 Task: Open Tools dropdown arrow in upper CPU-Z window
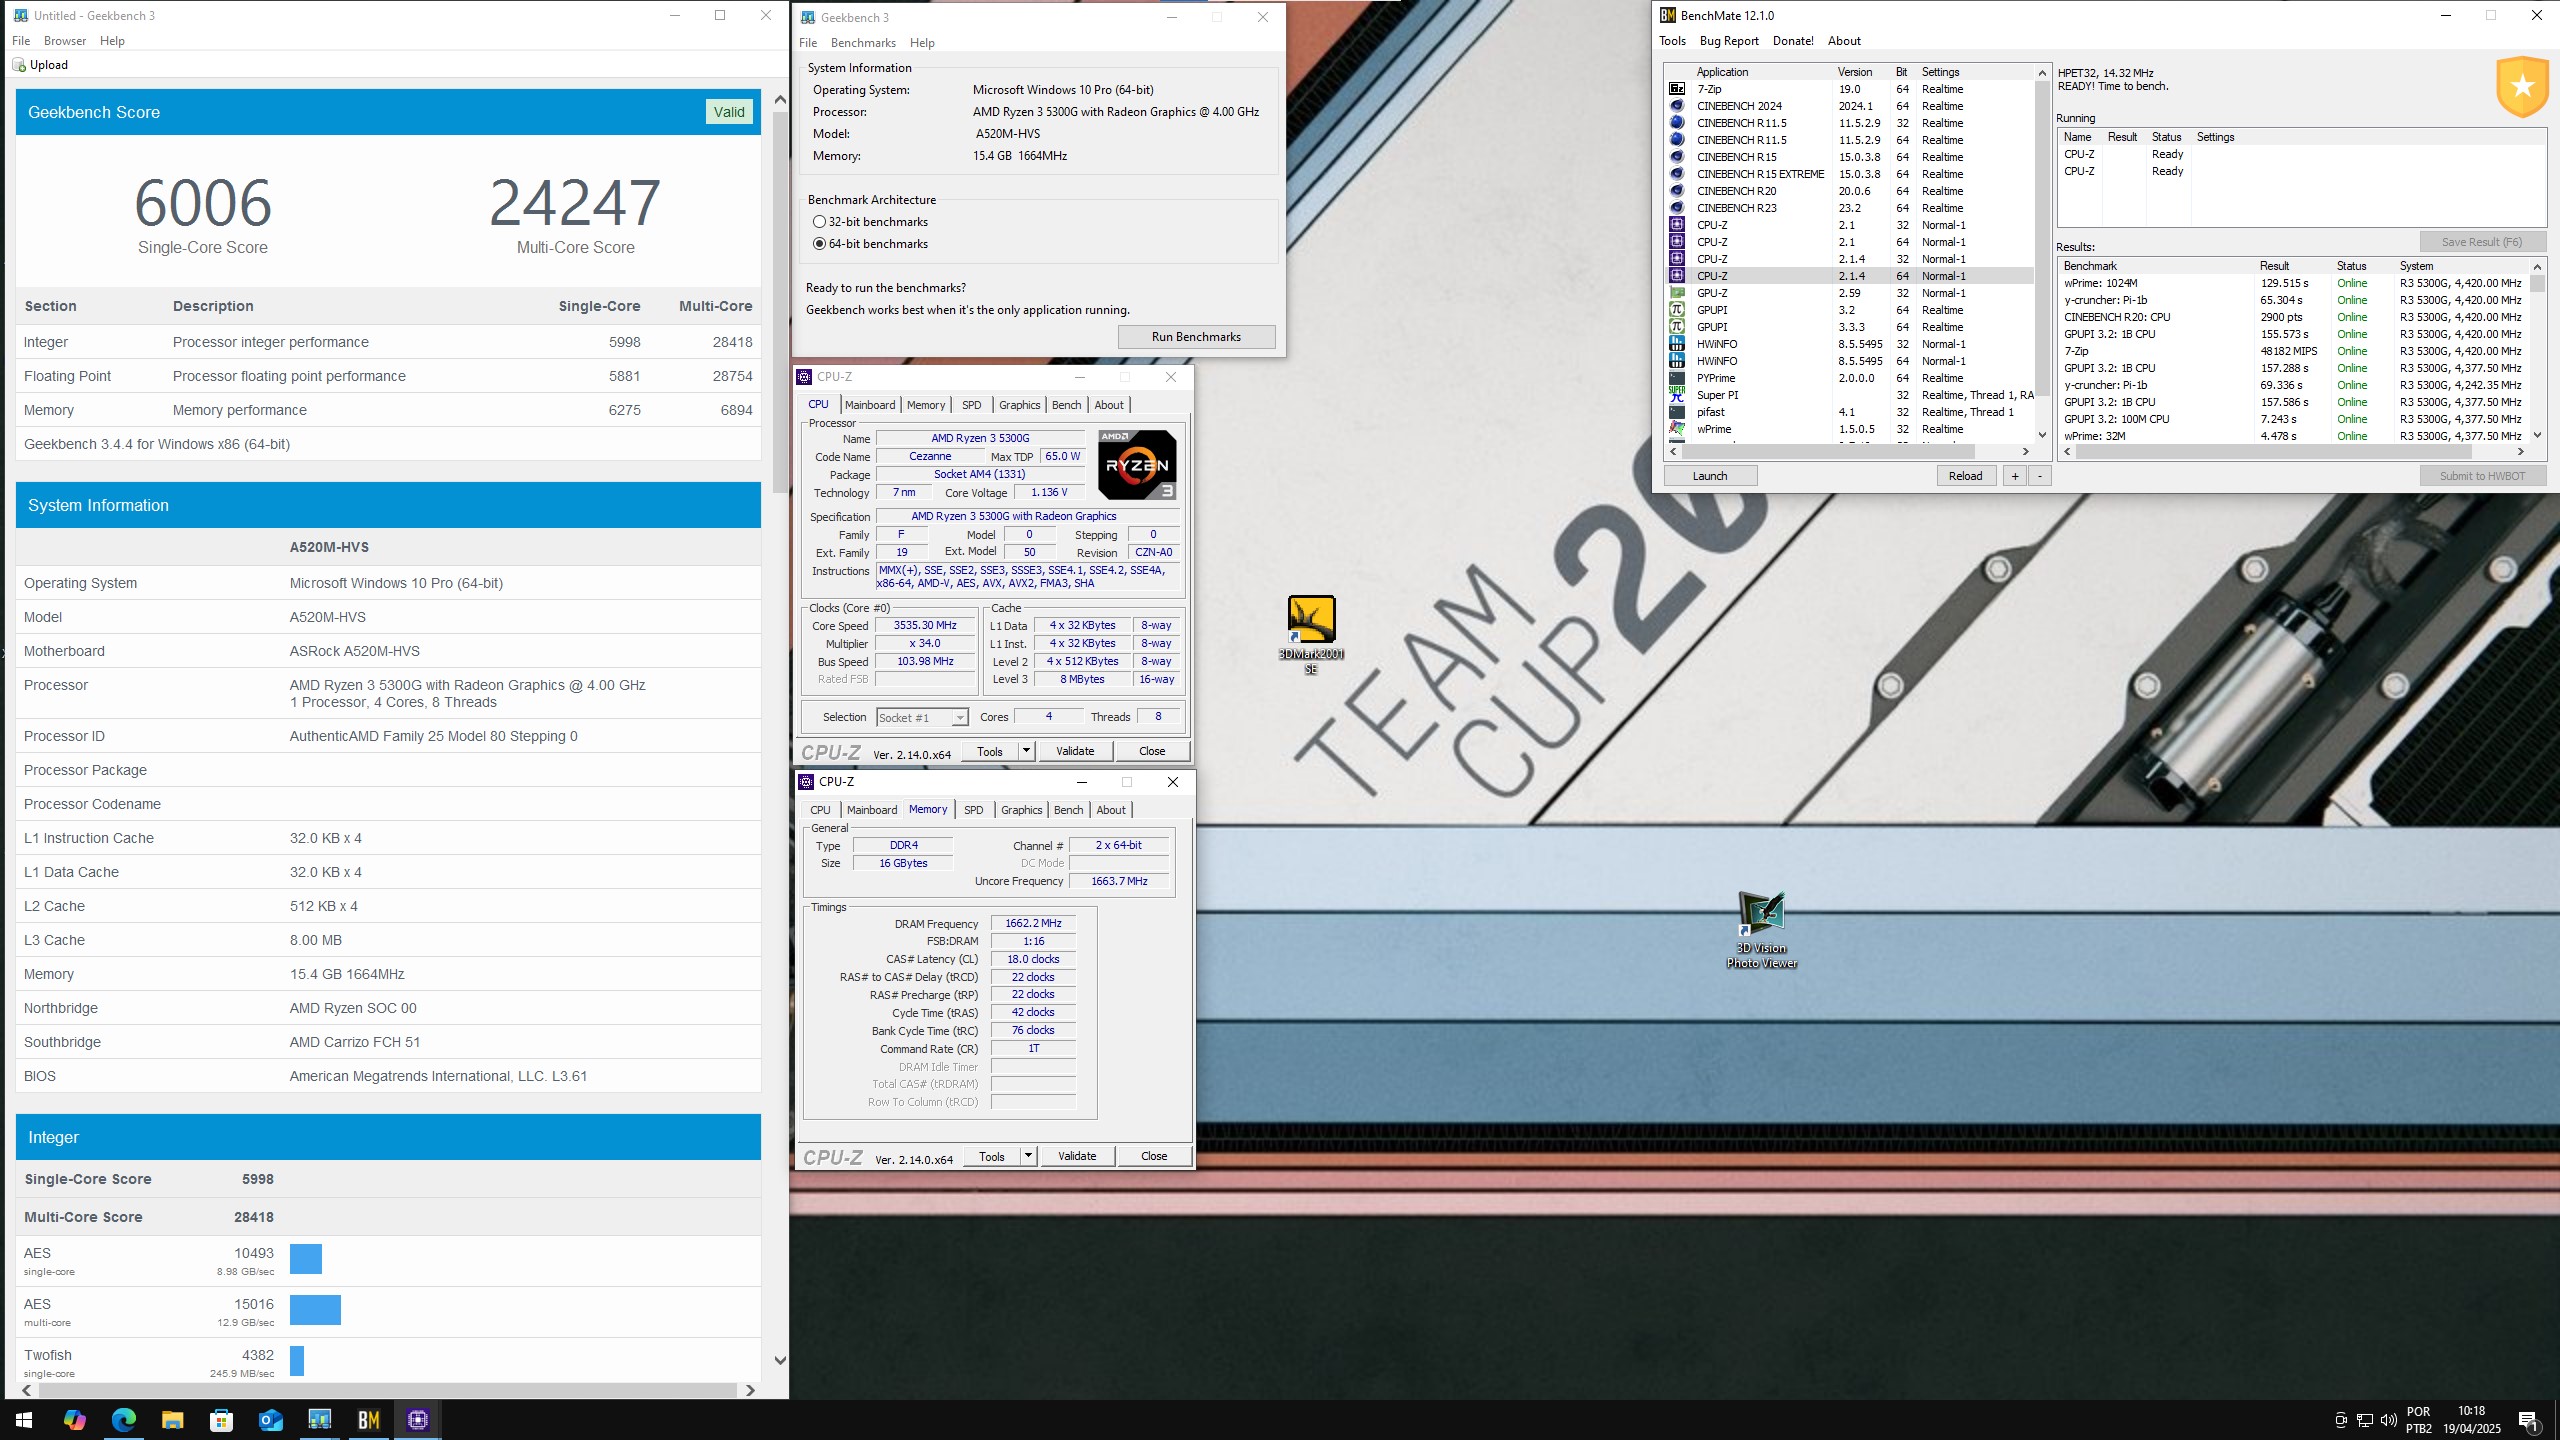1026,751
